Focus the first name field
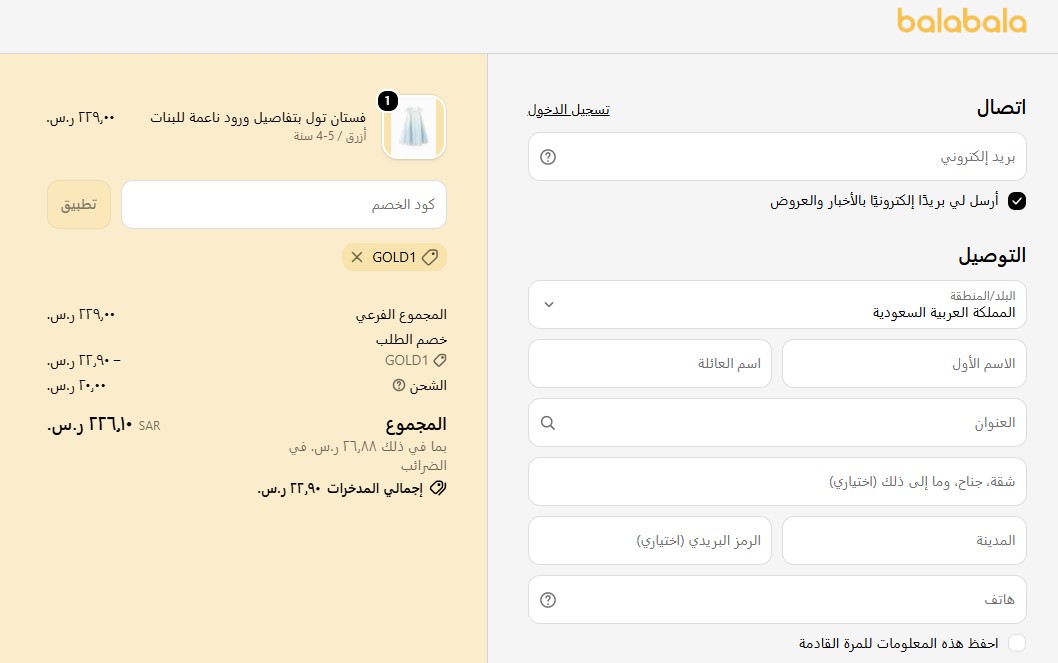Image resolution: width=1058 pixels, height=663 pixels. pyautogui.click(x=904, y=364)
